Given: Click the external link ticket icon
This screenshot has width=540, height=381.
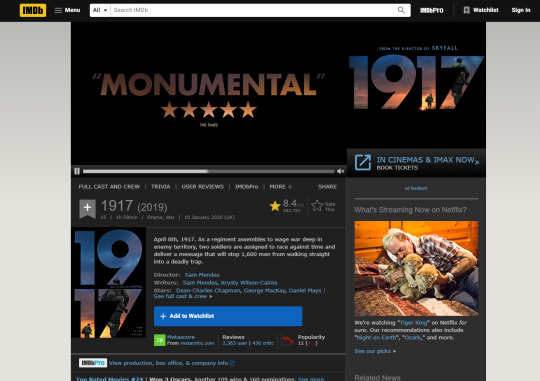Looking at the screenshot, I should coord(363,162).
